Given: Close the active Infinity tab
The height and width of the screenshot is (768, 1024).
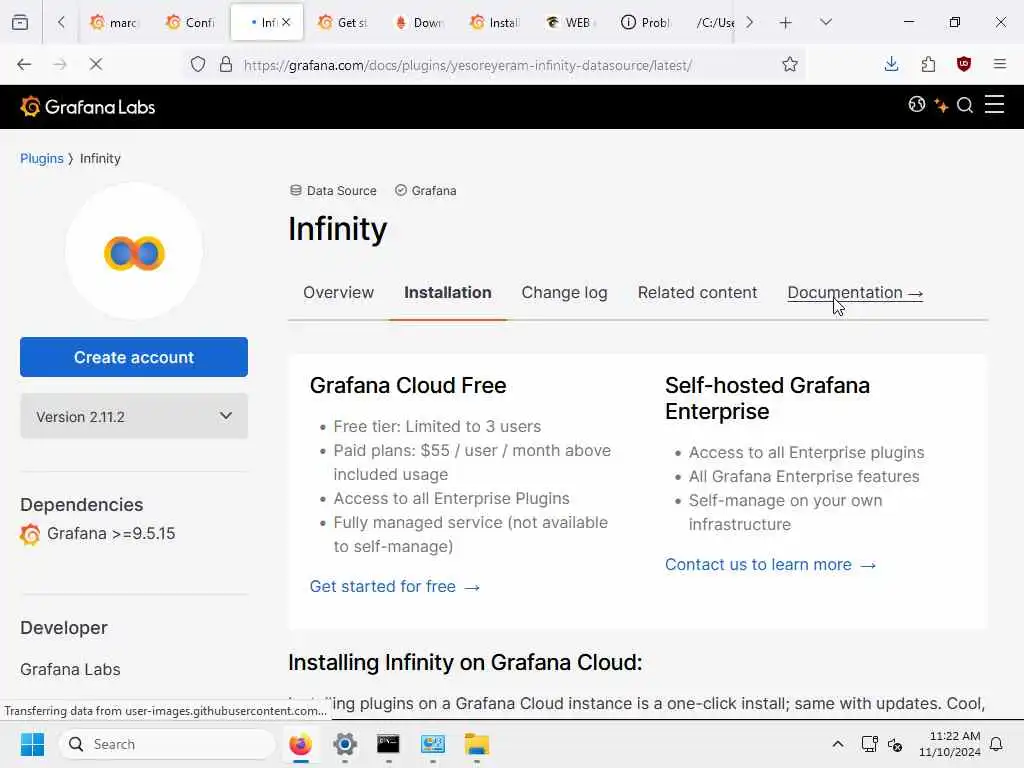Looking at the screenshot, I should coord(285,22).
